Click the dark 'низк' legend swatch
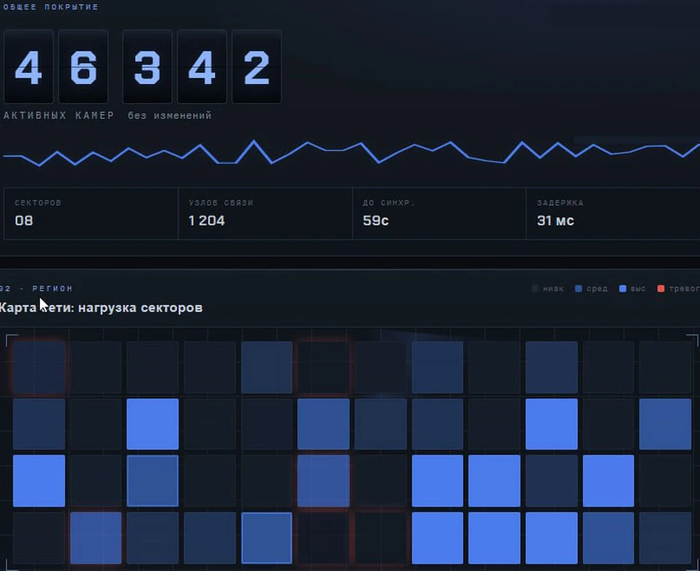The width and height of the screenshot is (700, 571). tap(535, 288)
